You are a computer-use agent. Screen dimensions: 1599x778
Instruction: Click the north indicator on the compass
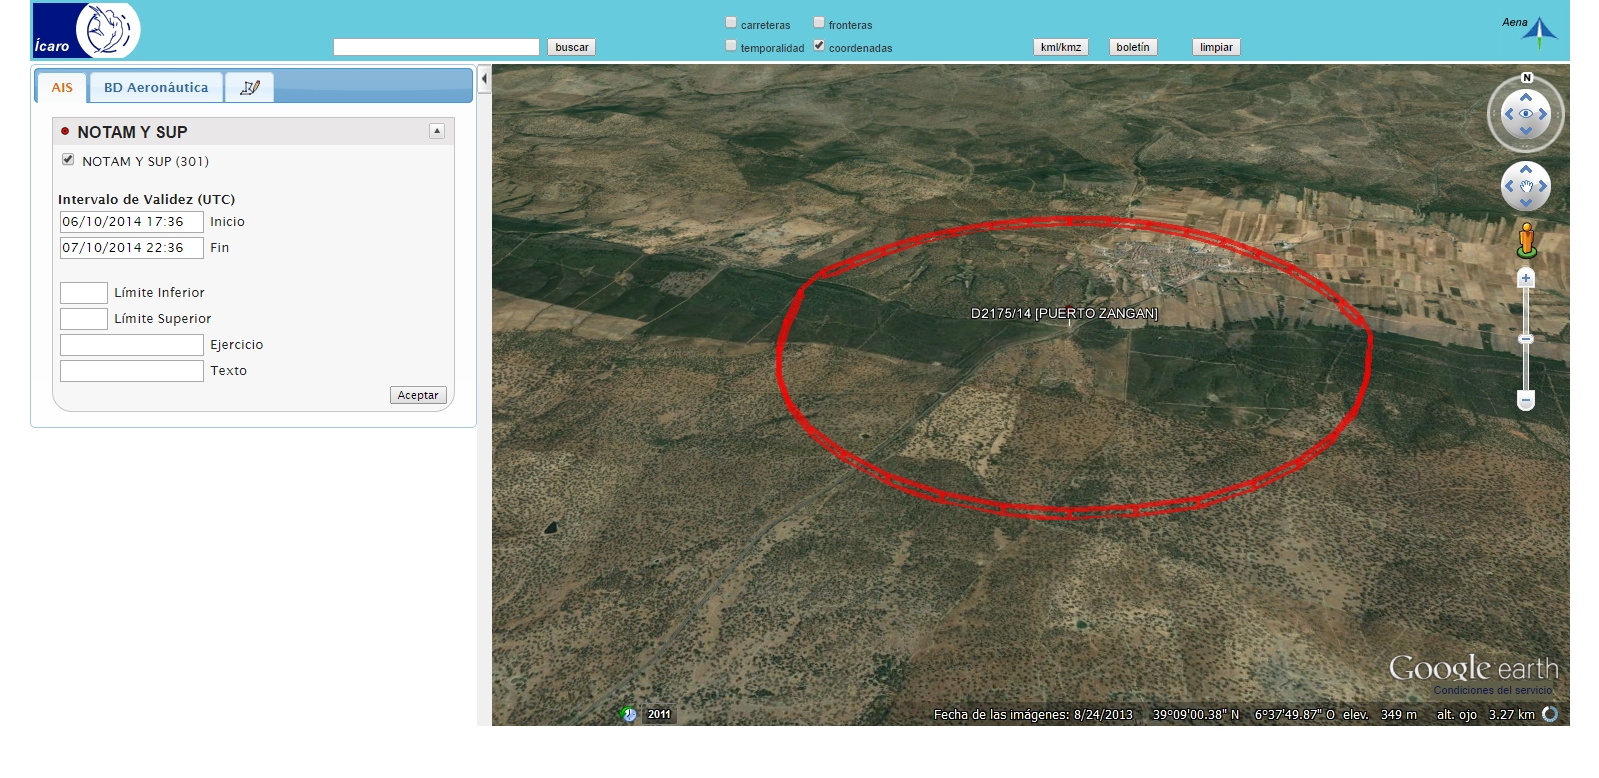tap(1526, 78)
